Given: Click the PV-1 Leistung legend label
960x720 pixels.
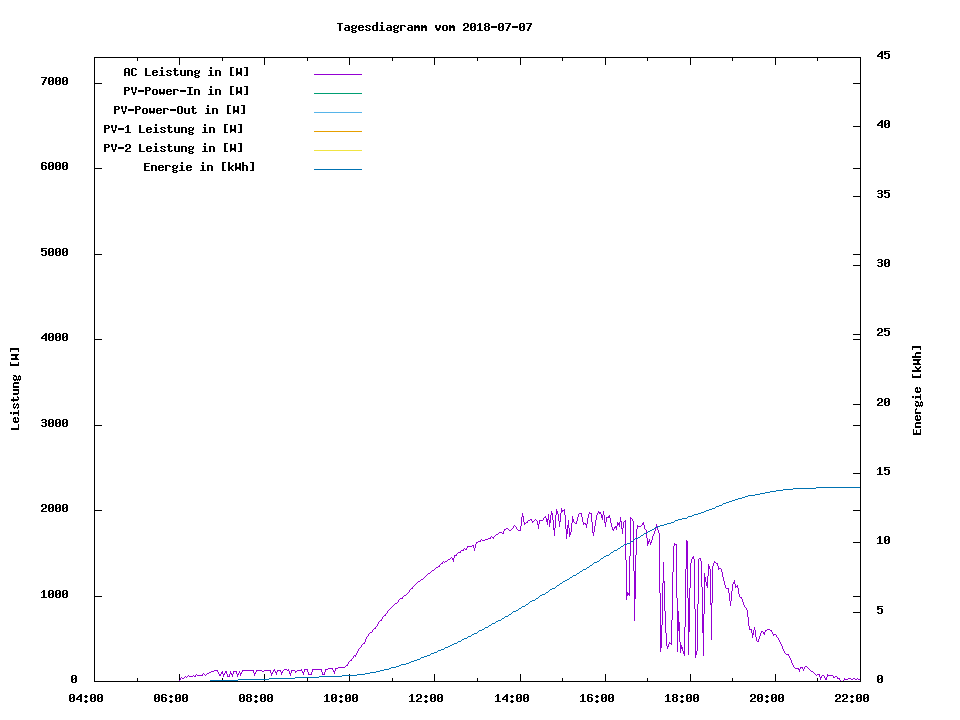Looking at the screenshot, I should [173, 129].
